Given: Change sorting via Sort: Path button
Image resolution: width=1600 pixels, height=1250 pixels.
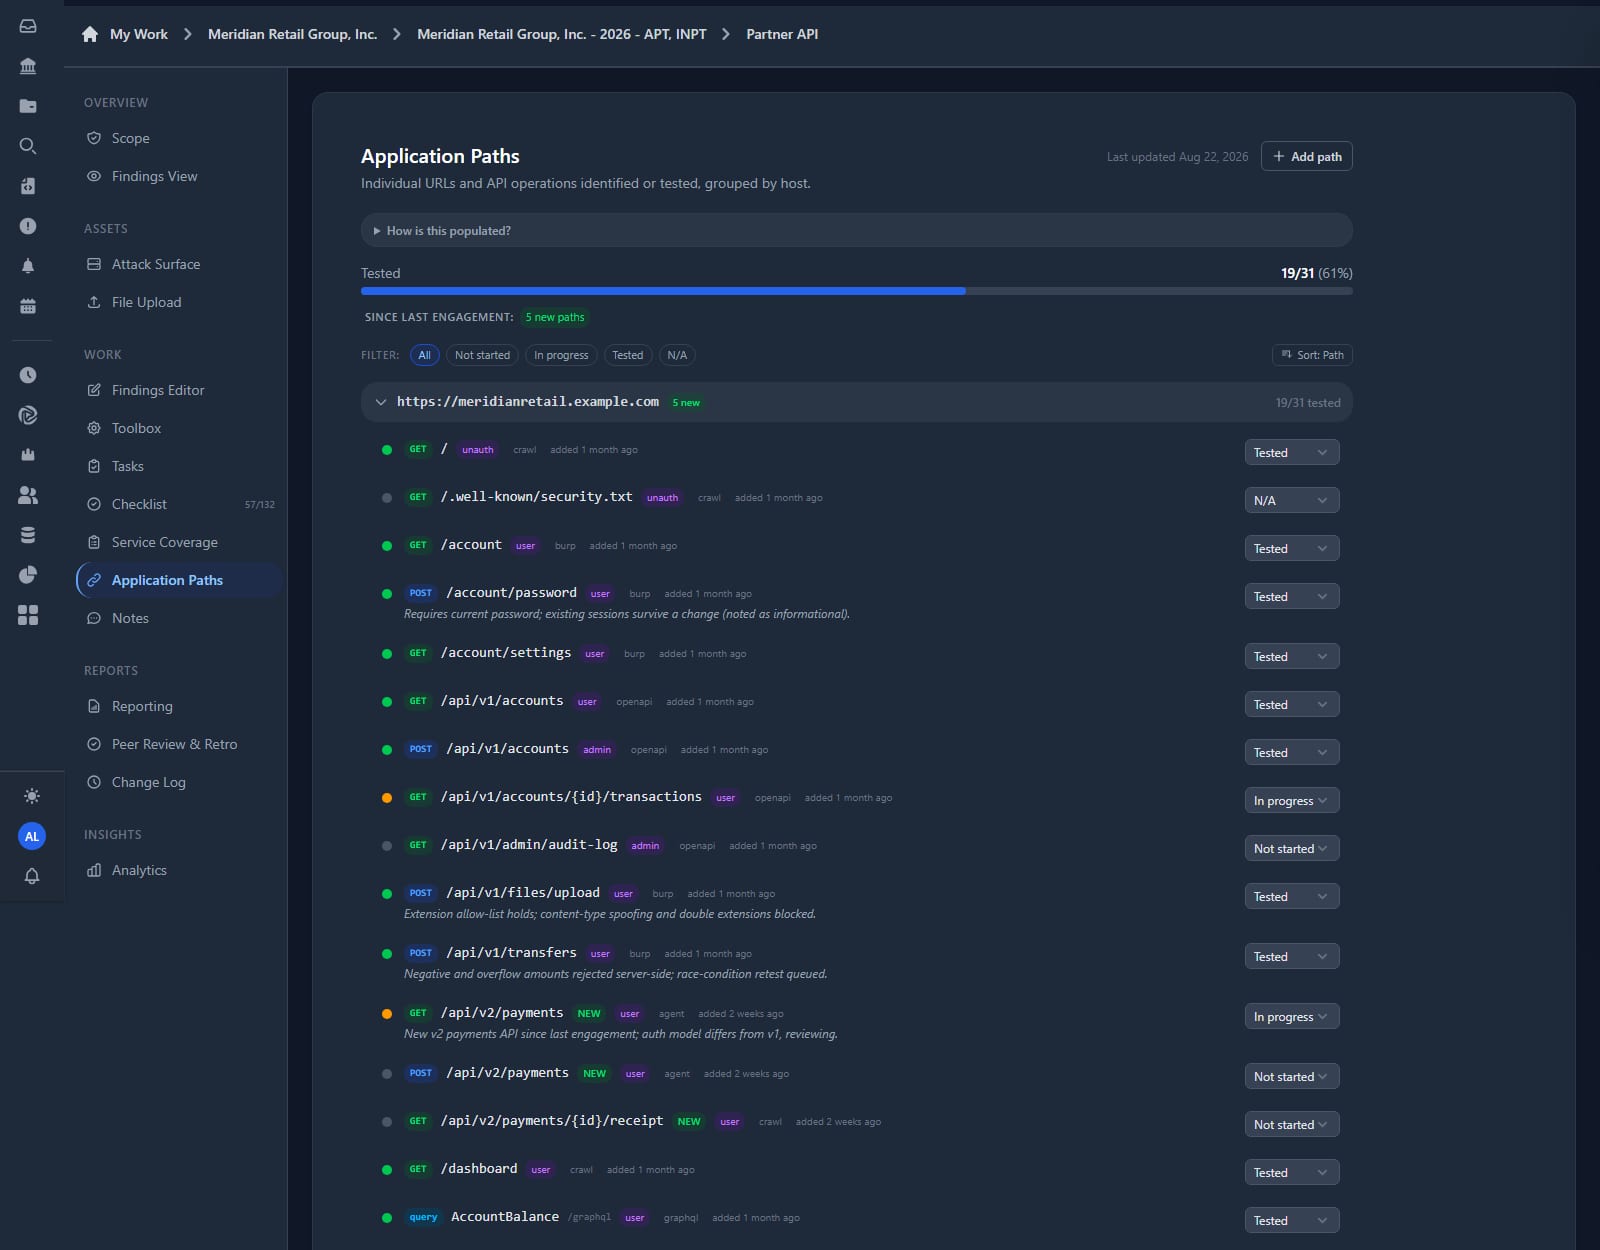Looking at the screenshot, I should [1312, 355].
